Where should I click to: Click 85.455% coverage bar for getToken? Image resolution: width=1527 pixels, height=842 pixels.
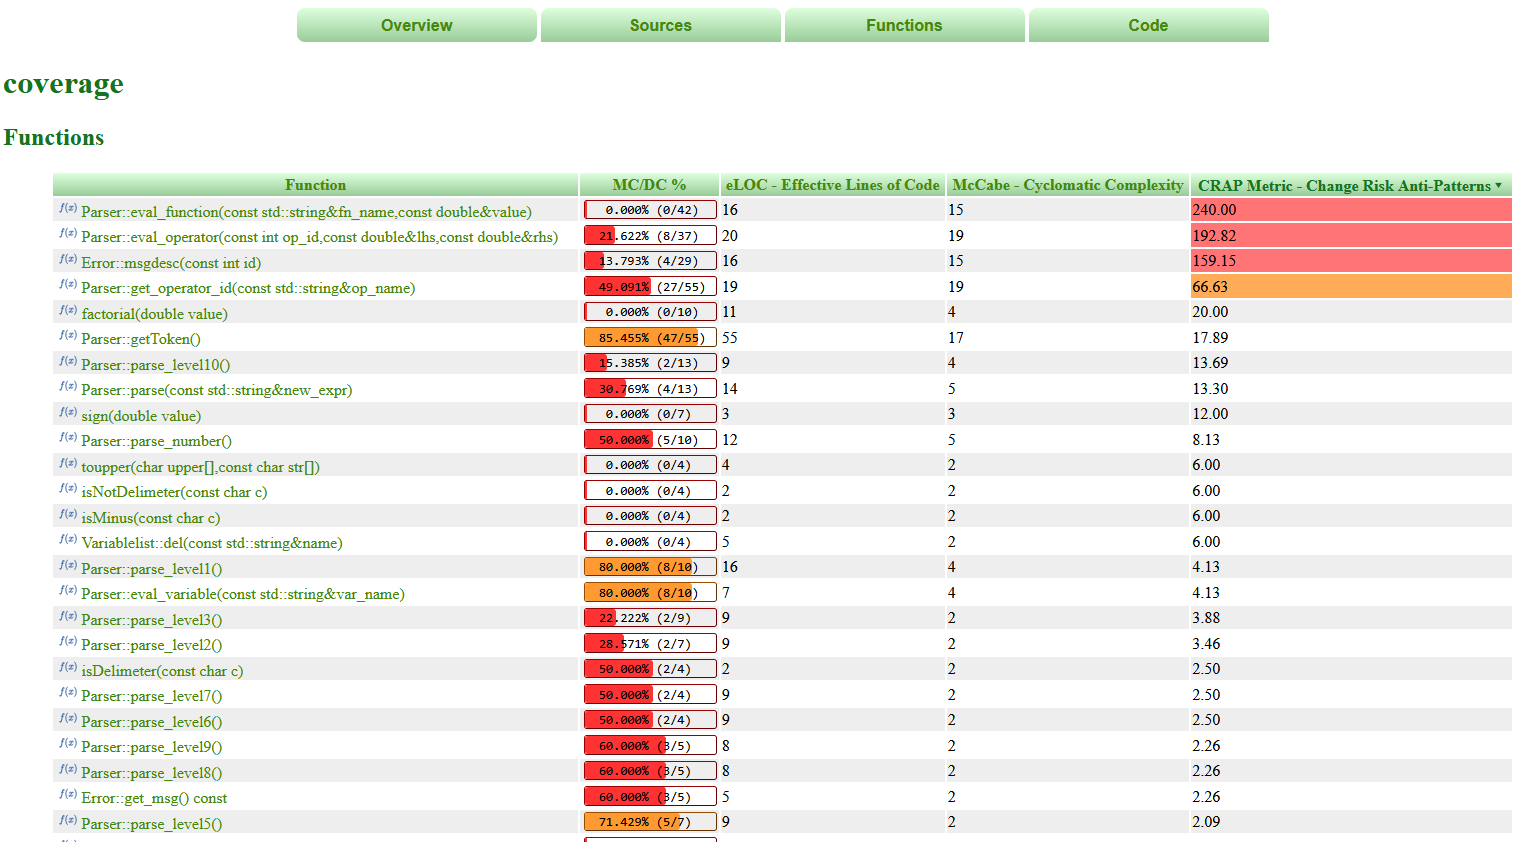(x=650, y=338)
